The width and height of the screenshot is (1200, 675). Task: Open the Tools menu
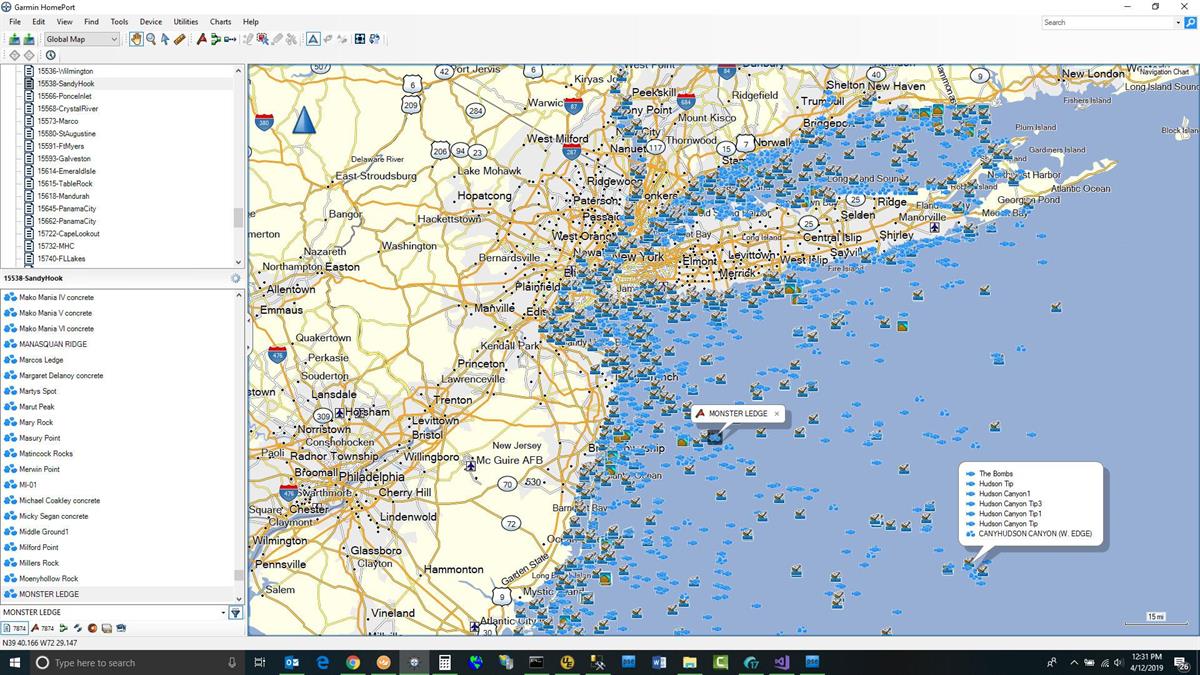coord(119,21)
